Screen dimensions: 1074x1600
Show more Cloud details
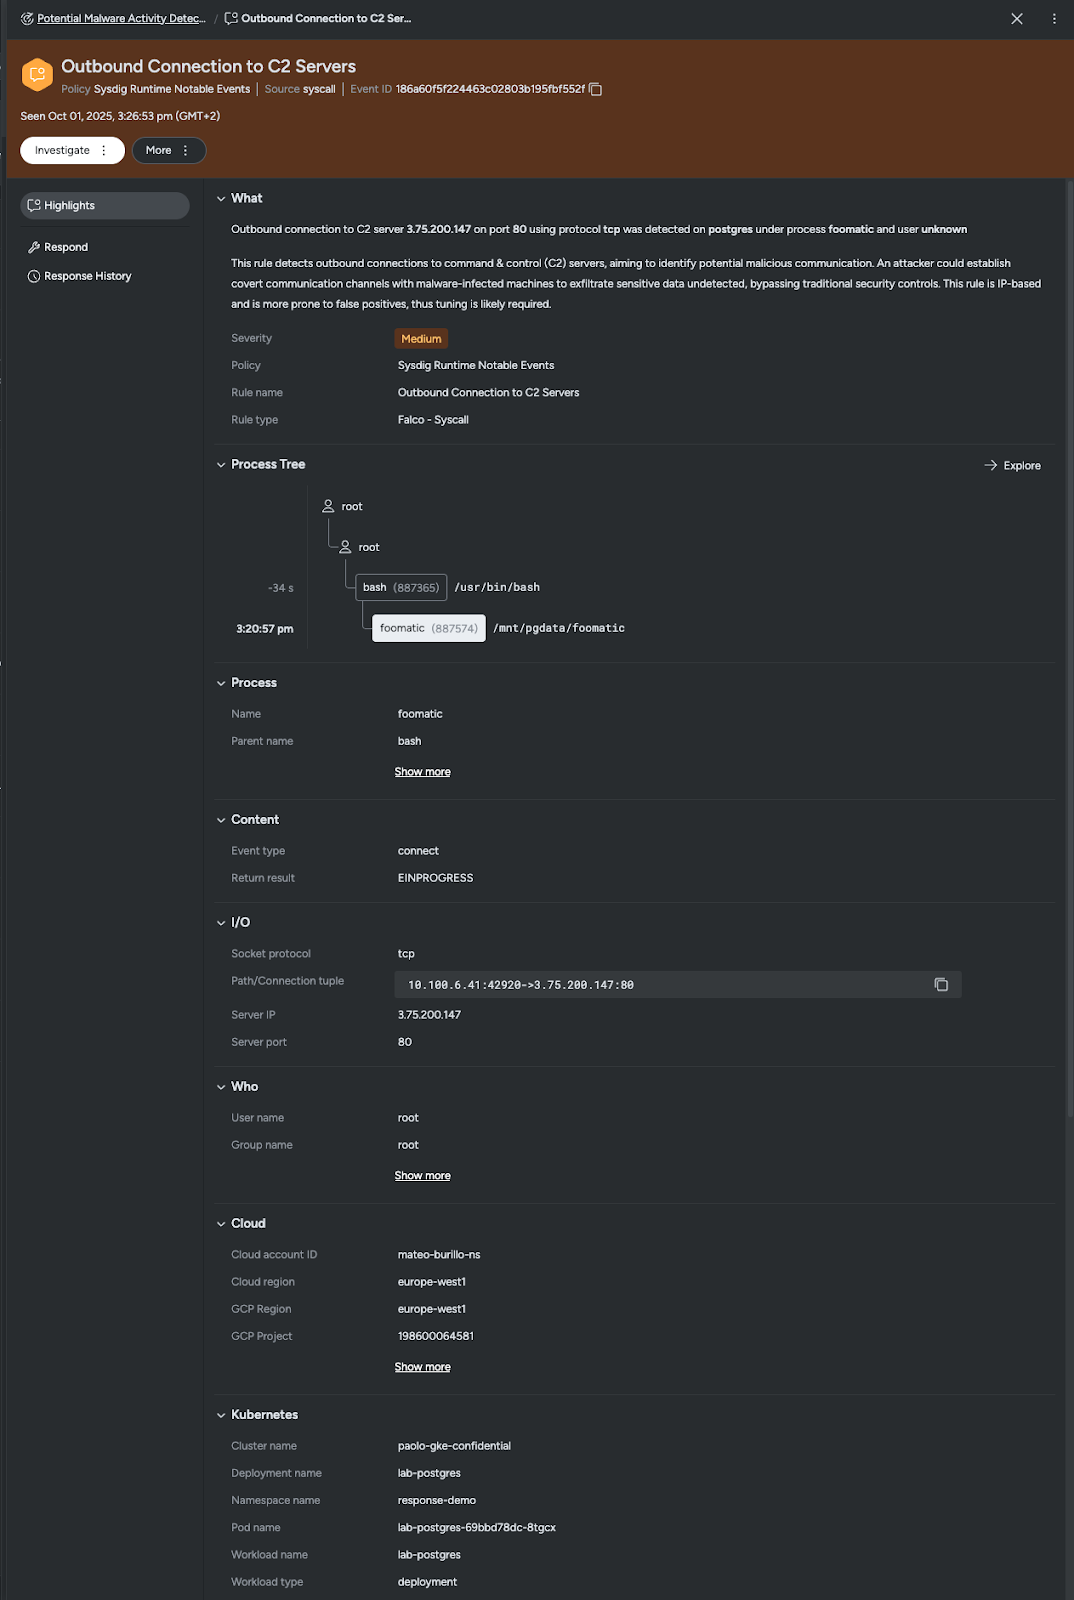[422, 1367]
